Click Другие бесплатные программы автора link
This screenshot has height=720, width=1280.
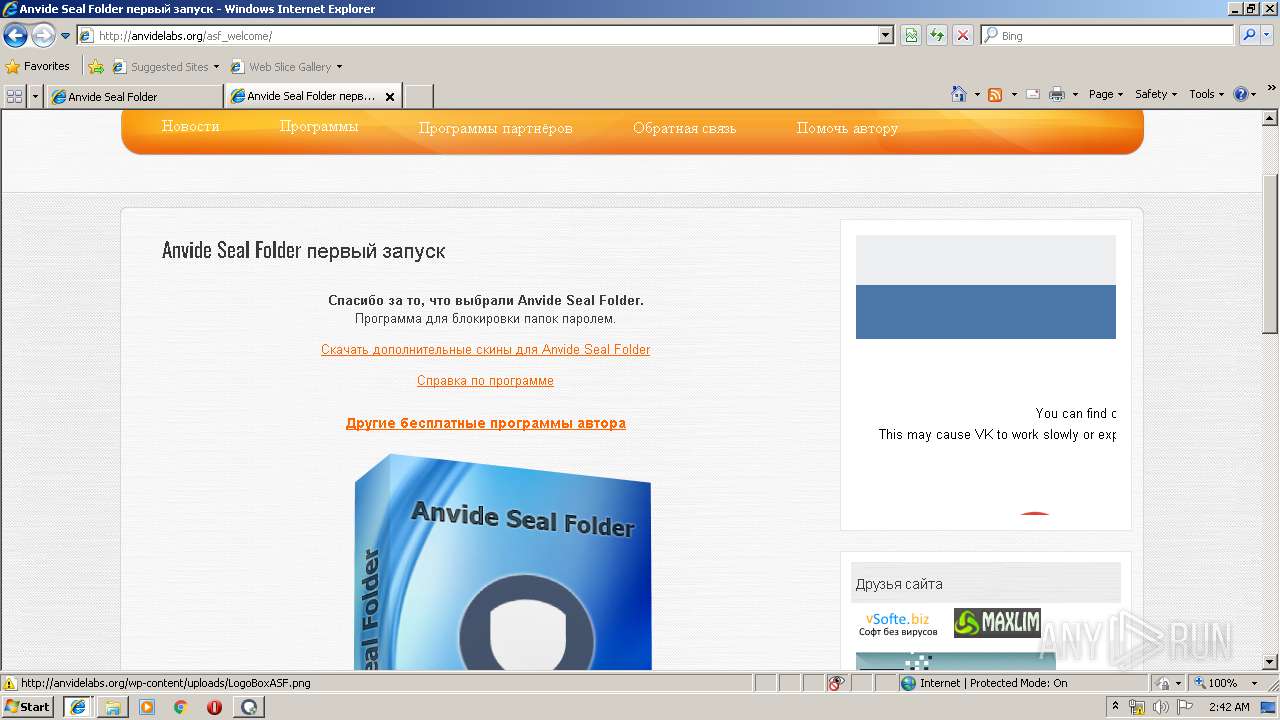[485, 423]
